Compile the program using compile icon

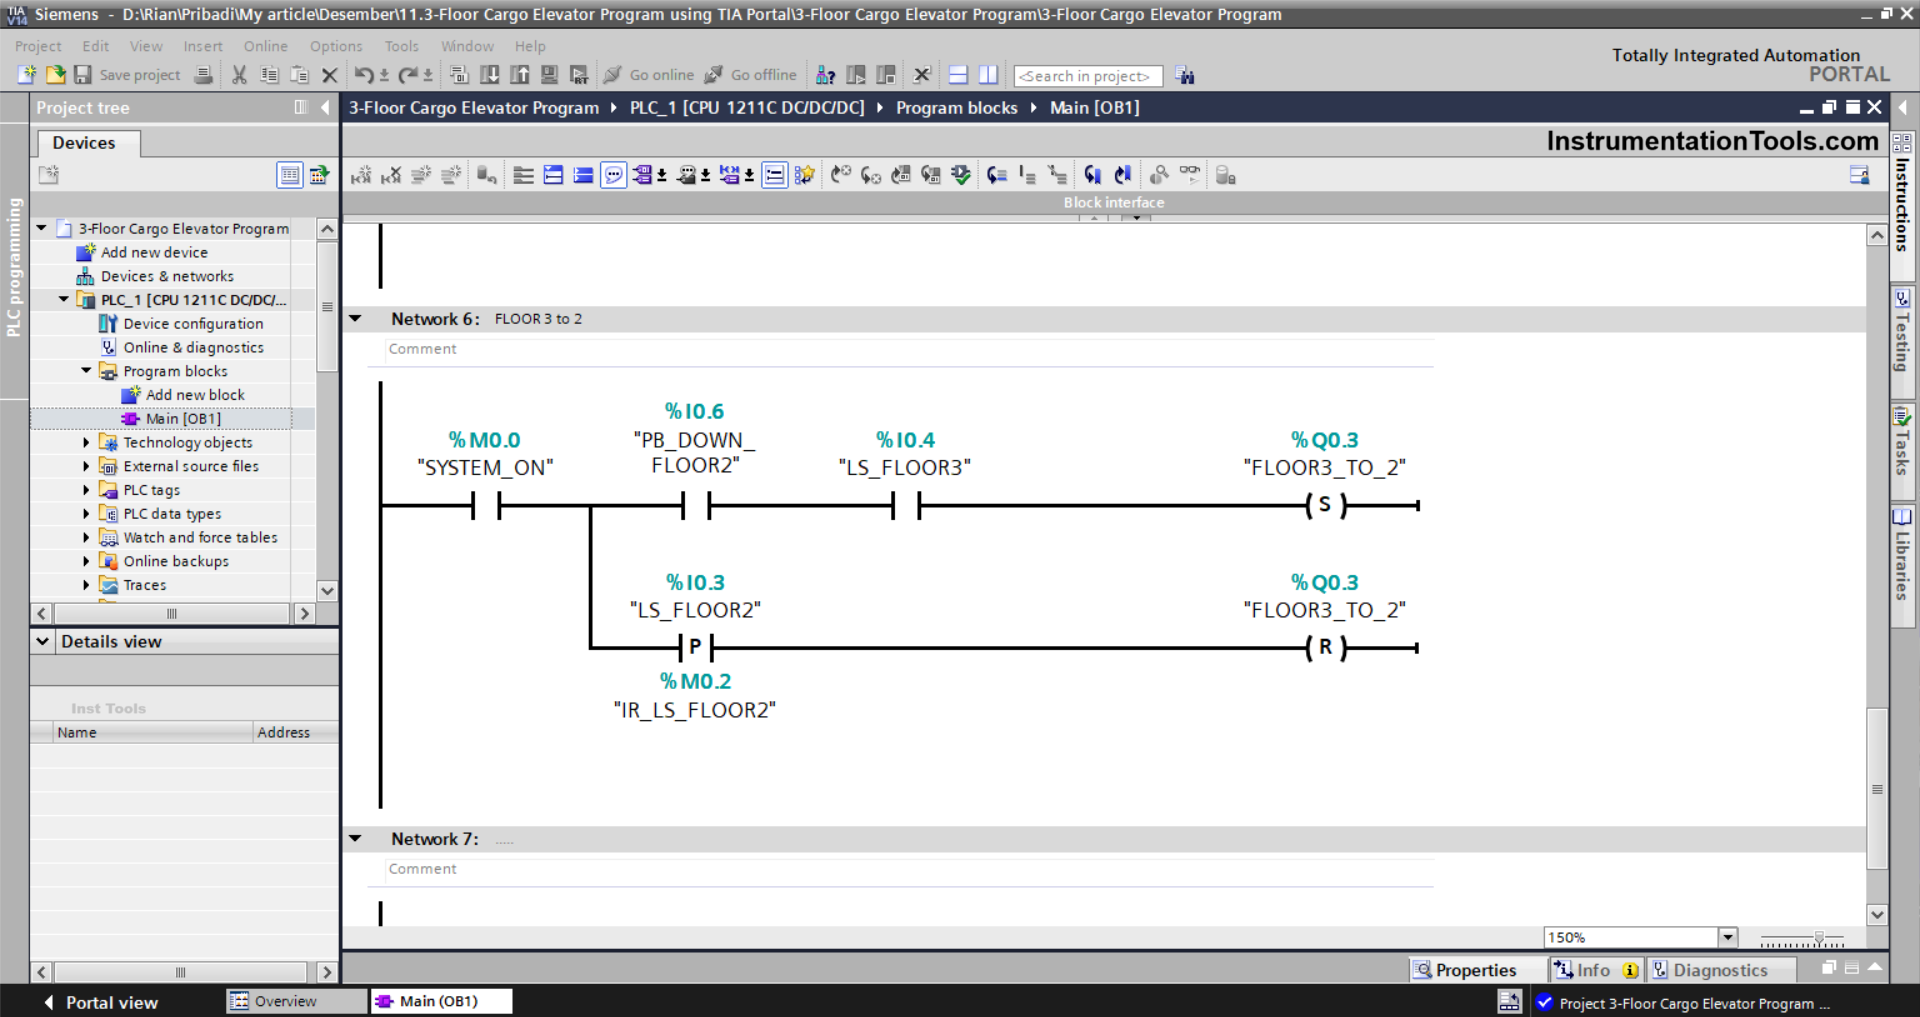pos(459,75)
